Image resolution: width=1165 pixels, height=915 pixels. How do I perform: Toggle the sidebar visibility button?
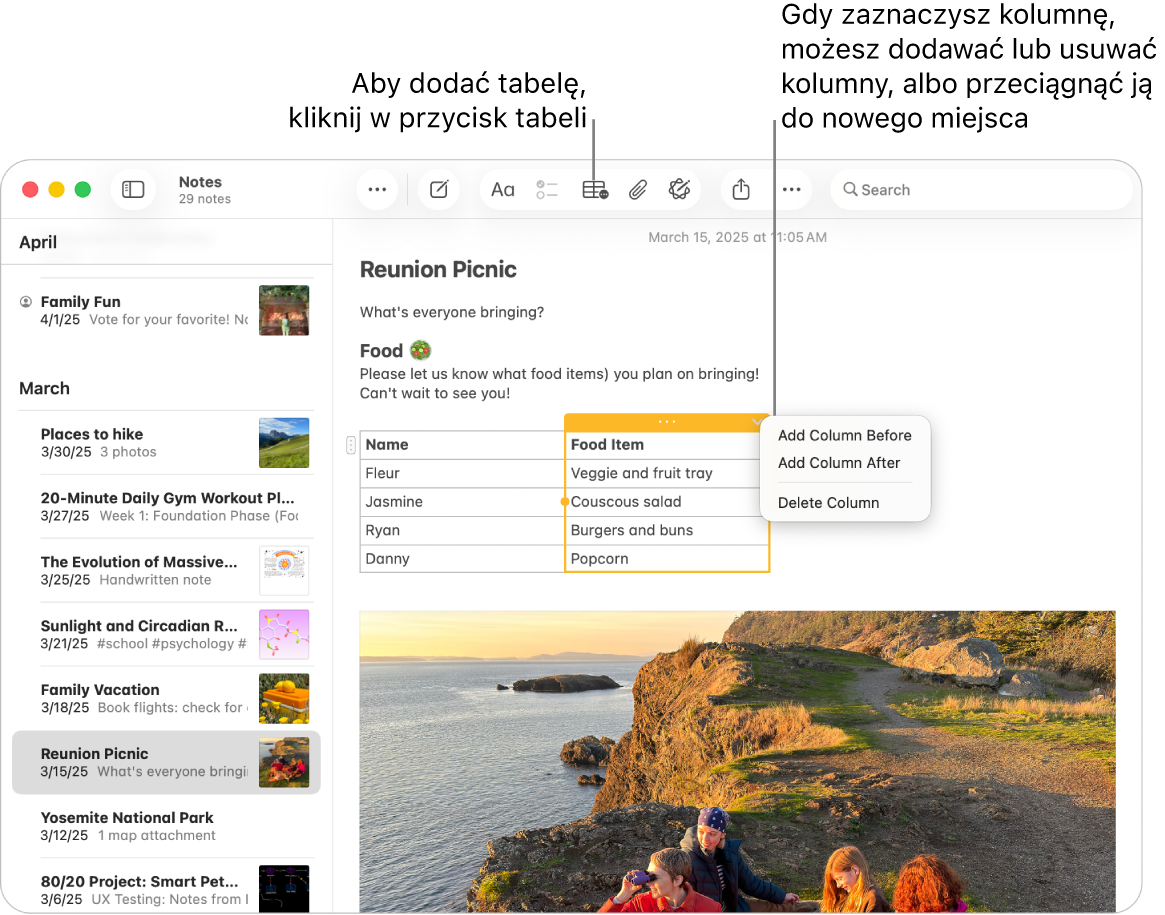click(133, 190)
